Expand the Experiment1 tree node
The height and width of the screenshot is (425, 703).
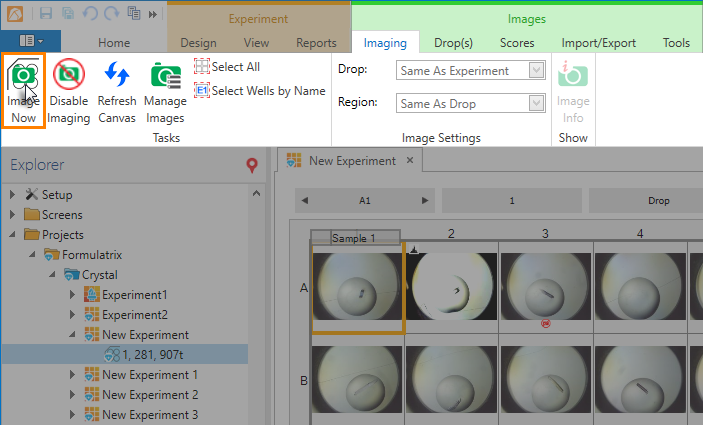72,295
